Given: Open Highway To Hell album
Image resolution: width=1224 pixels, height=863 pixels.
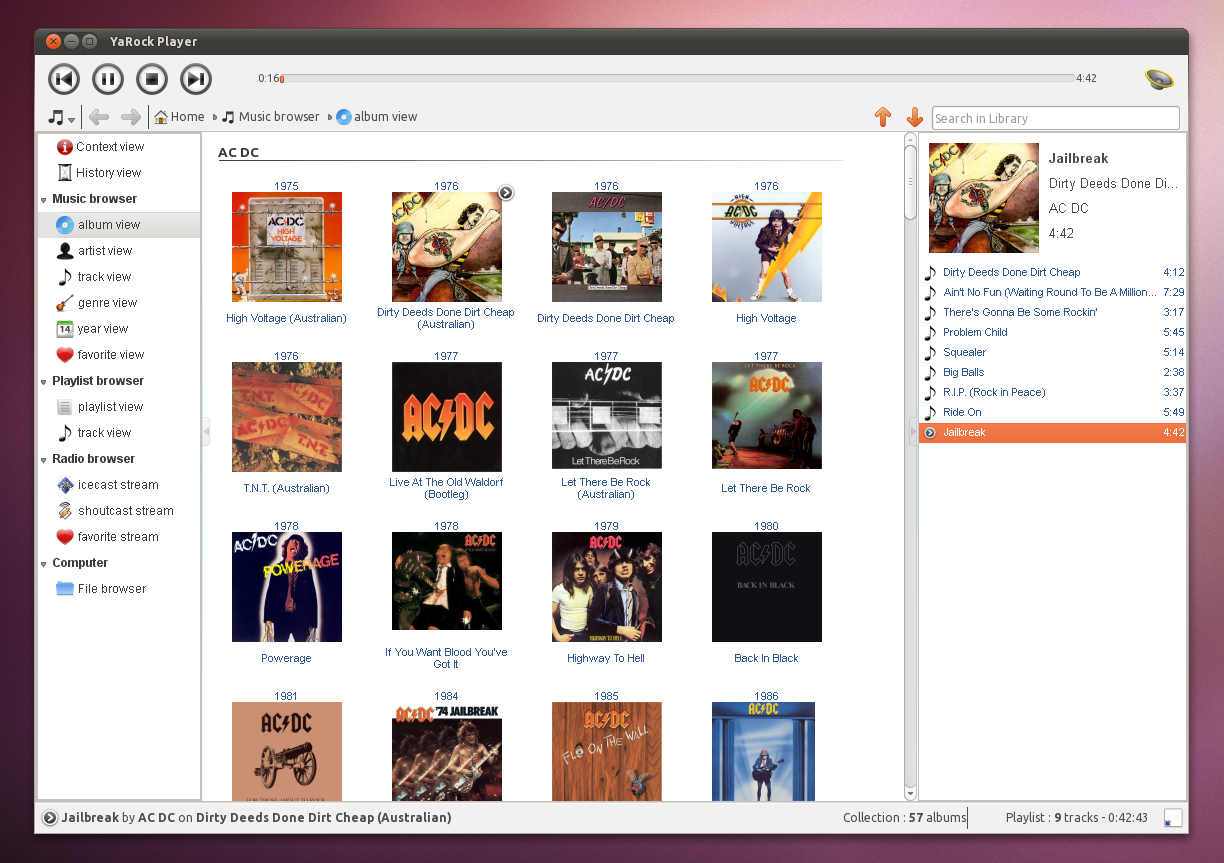Looking at the screenshot, I should point(606,587).
